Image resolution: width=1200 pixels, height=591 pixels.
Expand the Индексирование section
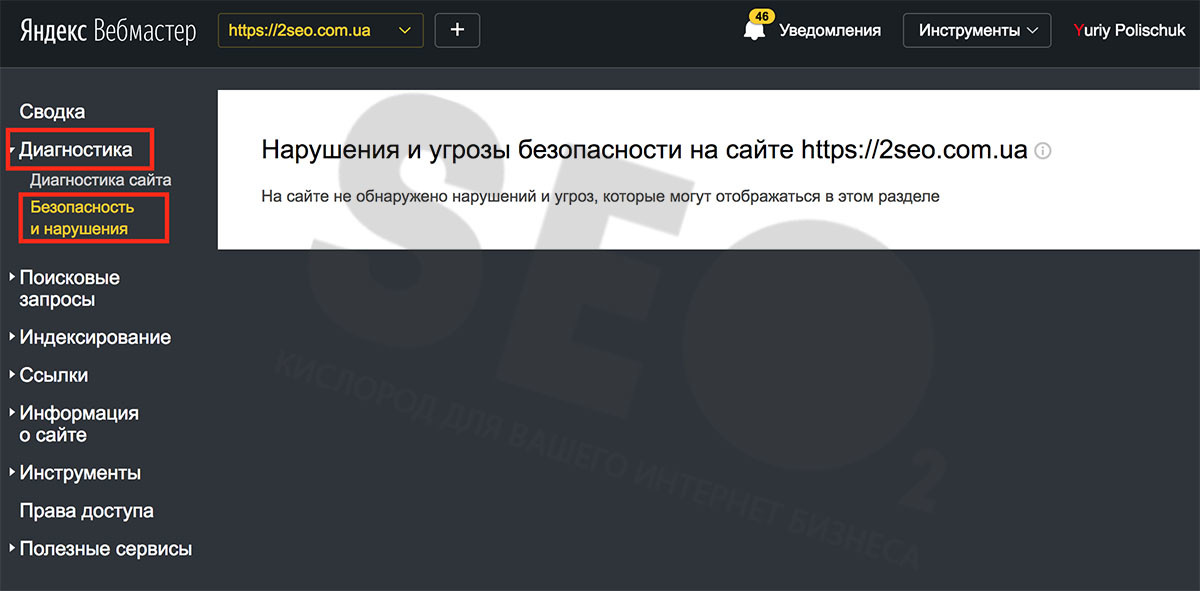[94, 337]
